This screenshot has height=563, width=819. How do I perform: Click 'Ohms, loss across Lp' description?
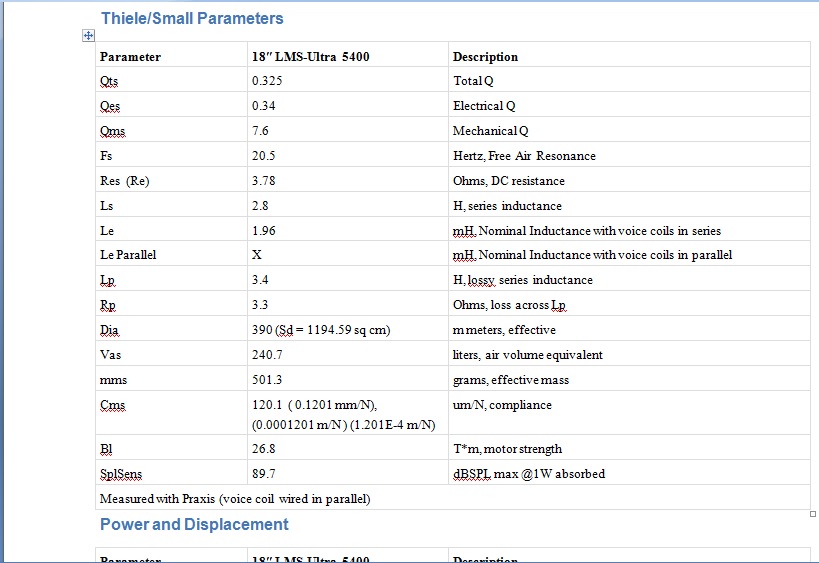click(509, 306)
